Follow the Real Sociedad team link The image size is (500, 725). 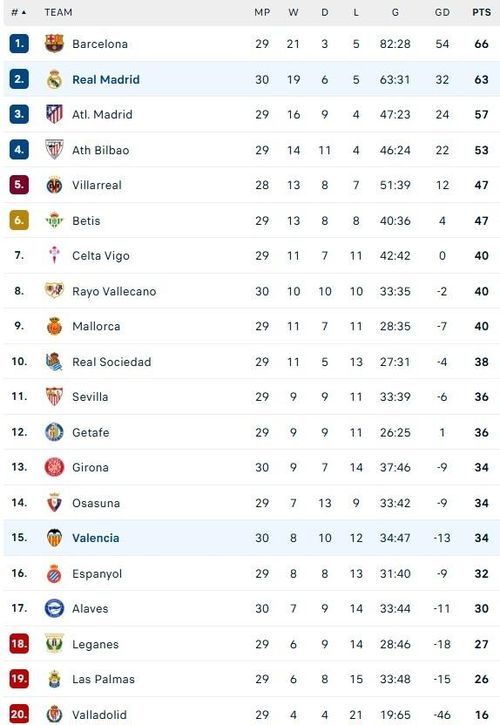pyautogui.click(x=111, y=362)
